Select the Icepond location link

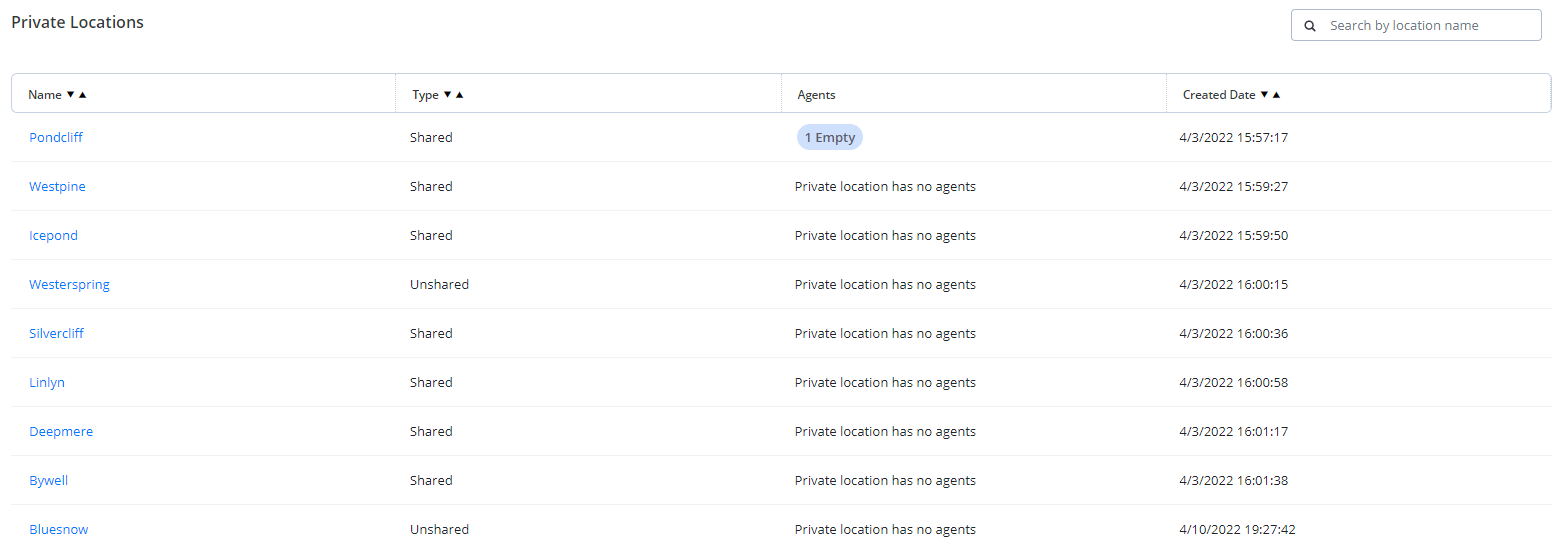click(53, 235)
